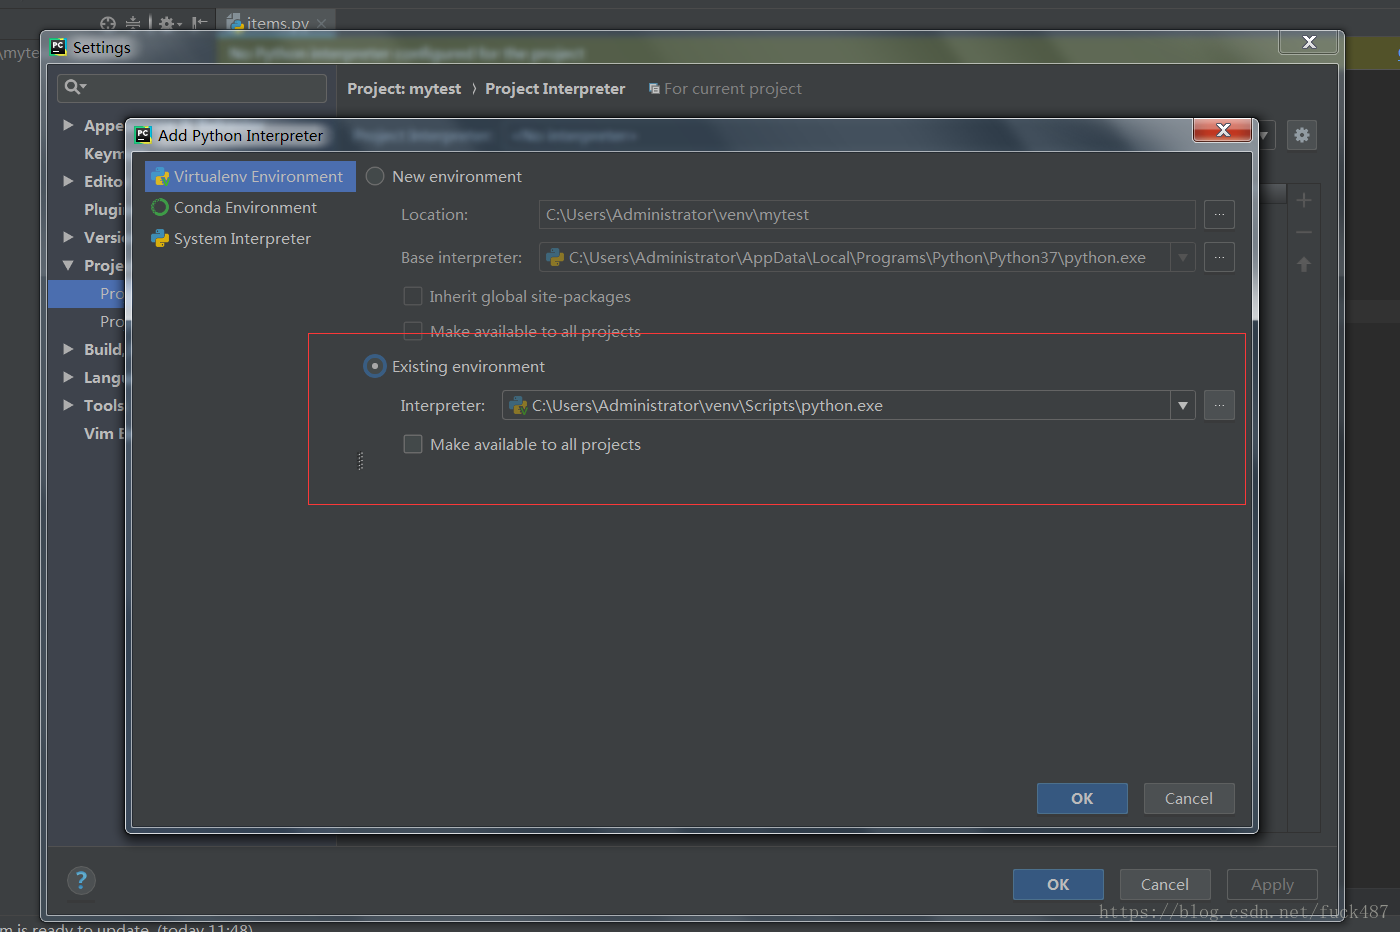Toggle greyed Make available to all projects under New environment
The width and height of the screenshot is (1400, 932).
[412, 331]
